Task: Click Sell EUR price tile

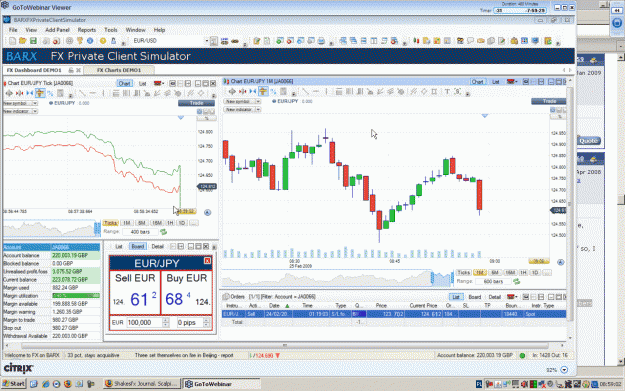Action: 135,293
